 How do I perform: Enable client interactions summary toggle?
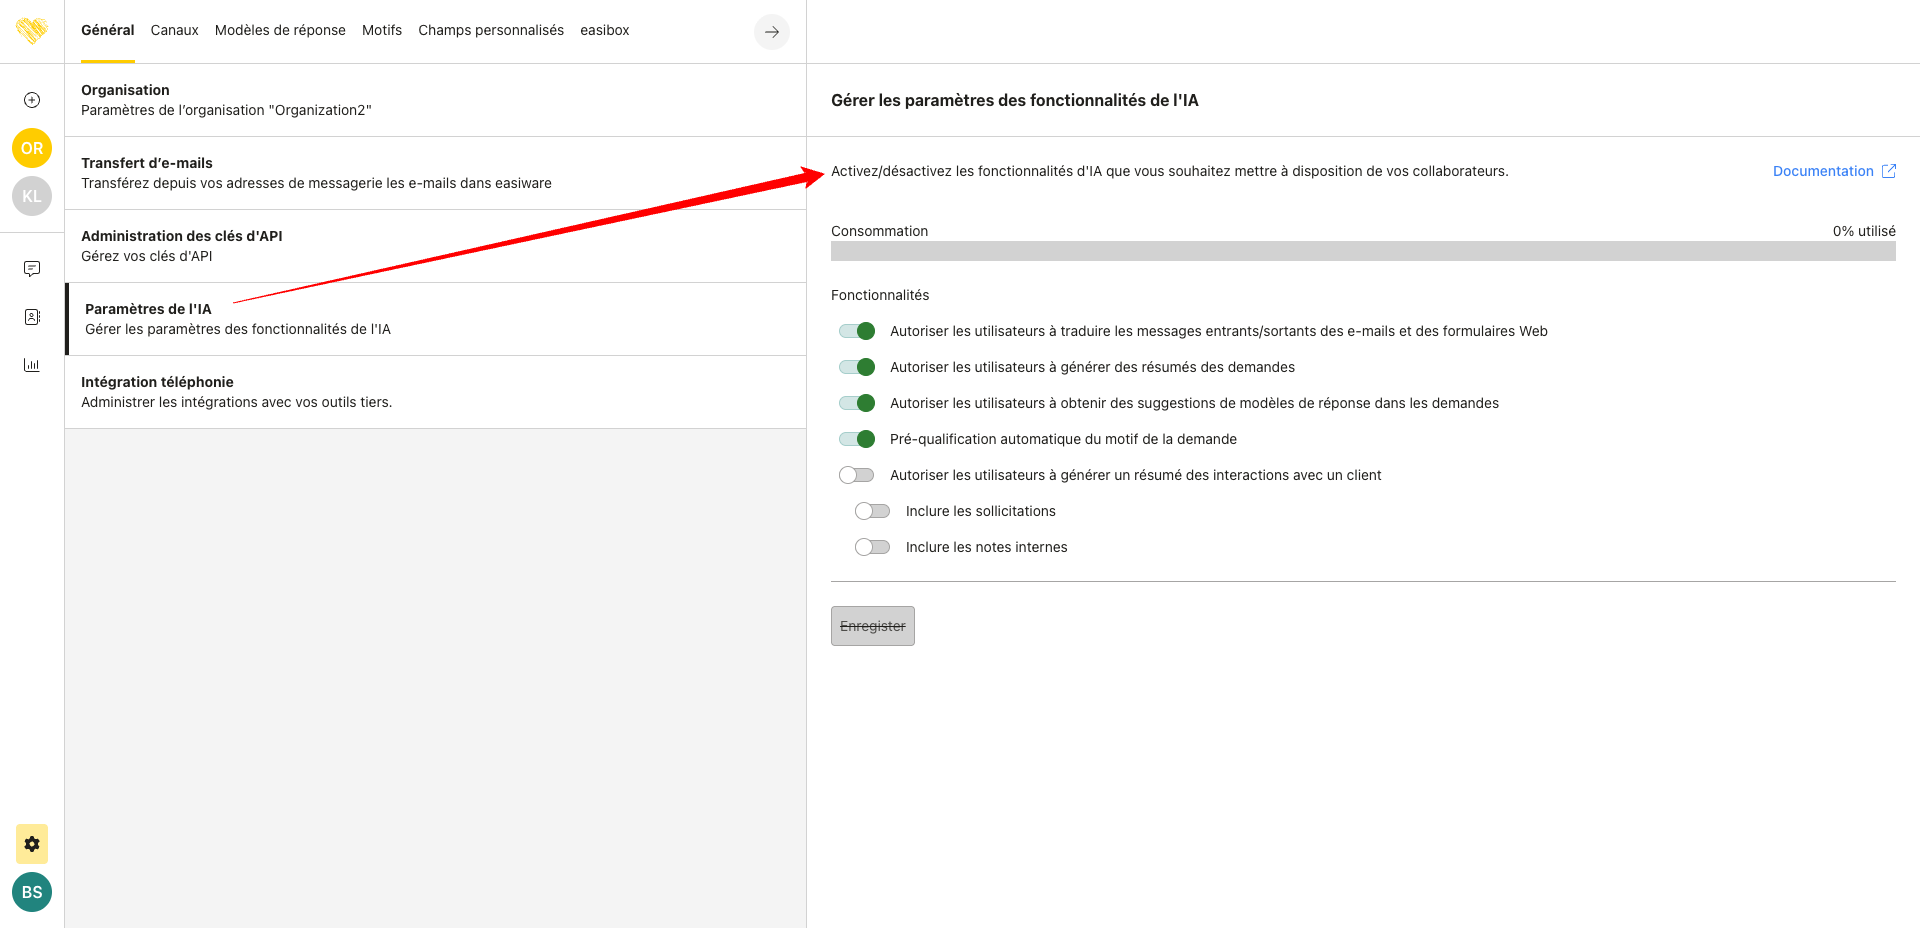[x=857, y=475]
